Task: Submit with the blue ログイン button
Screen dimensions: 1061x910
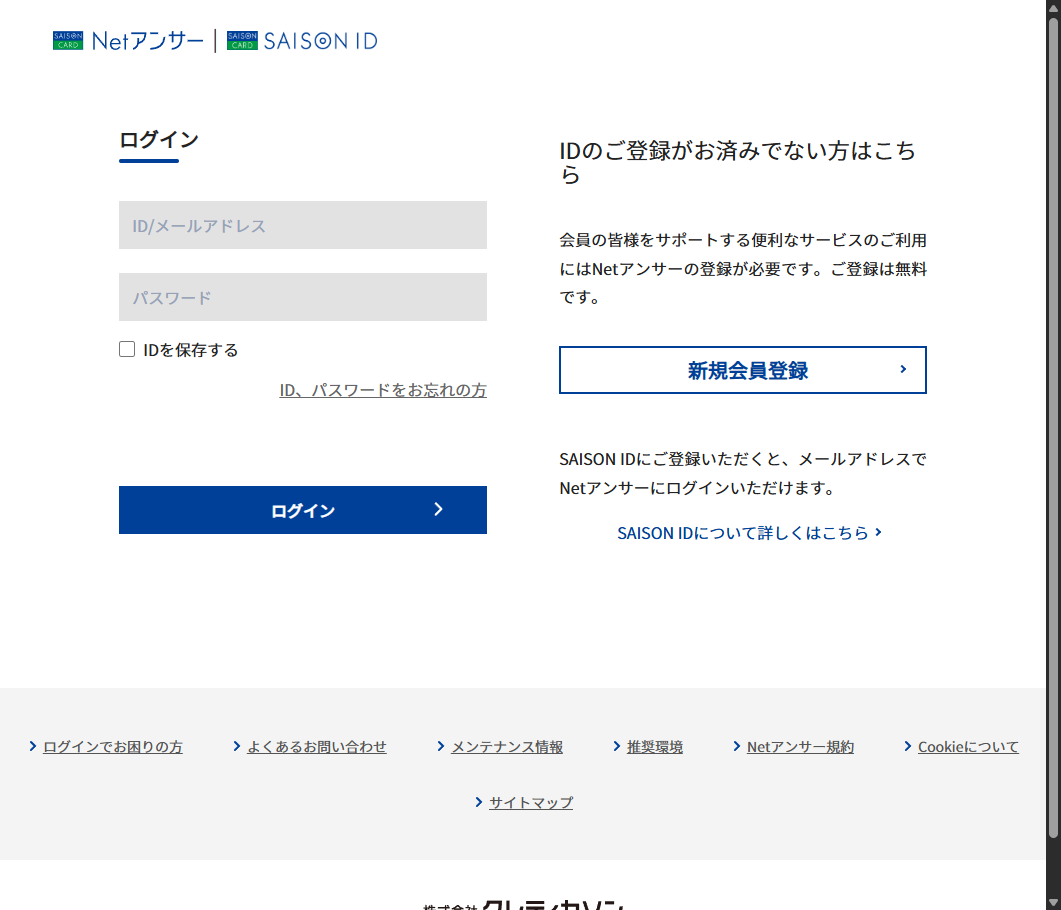Action: 302,510
